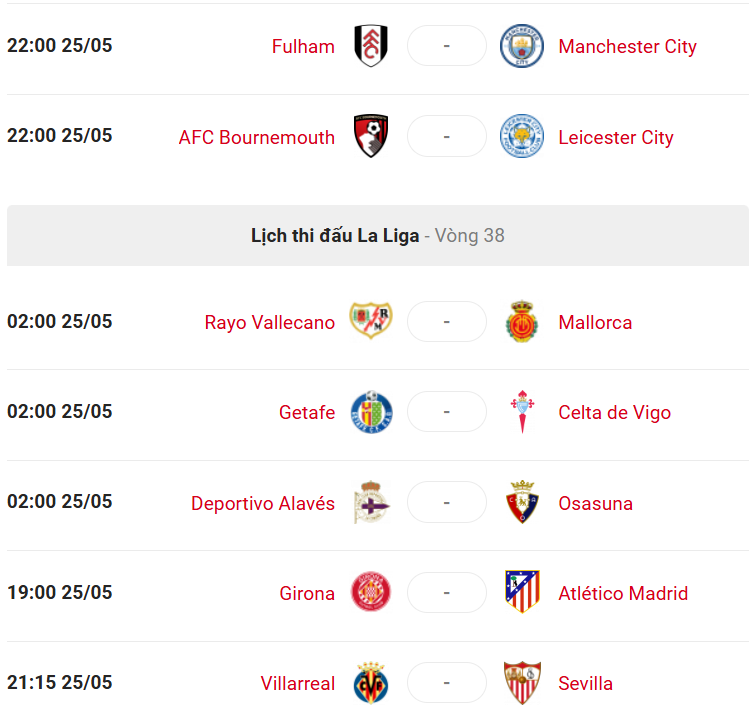Viewport: 756px width, 717px height.
Task: Click the Atlético Madrid crest
Action: click(x=522, y=592)
